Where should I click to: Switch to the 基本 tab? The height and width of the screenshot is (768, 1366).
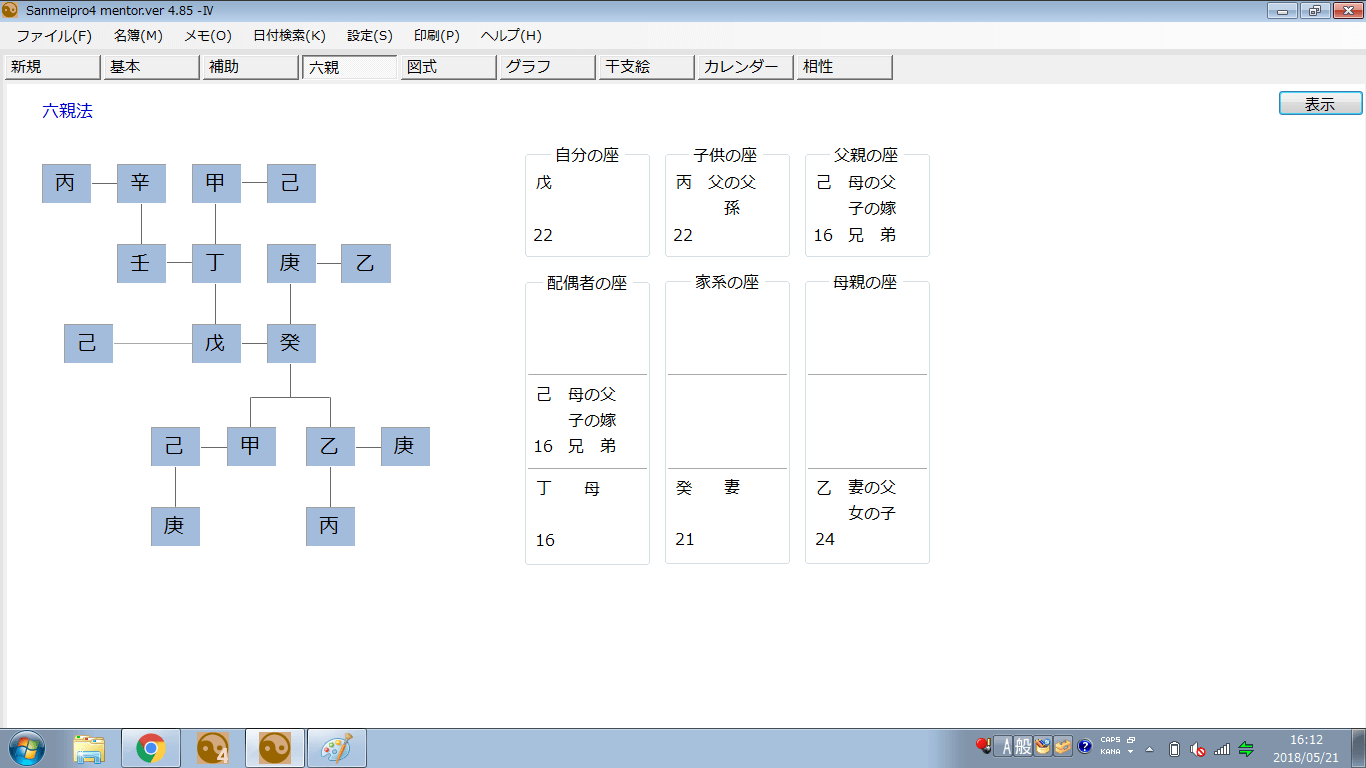click(151, 67)
